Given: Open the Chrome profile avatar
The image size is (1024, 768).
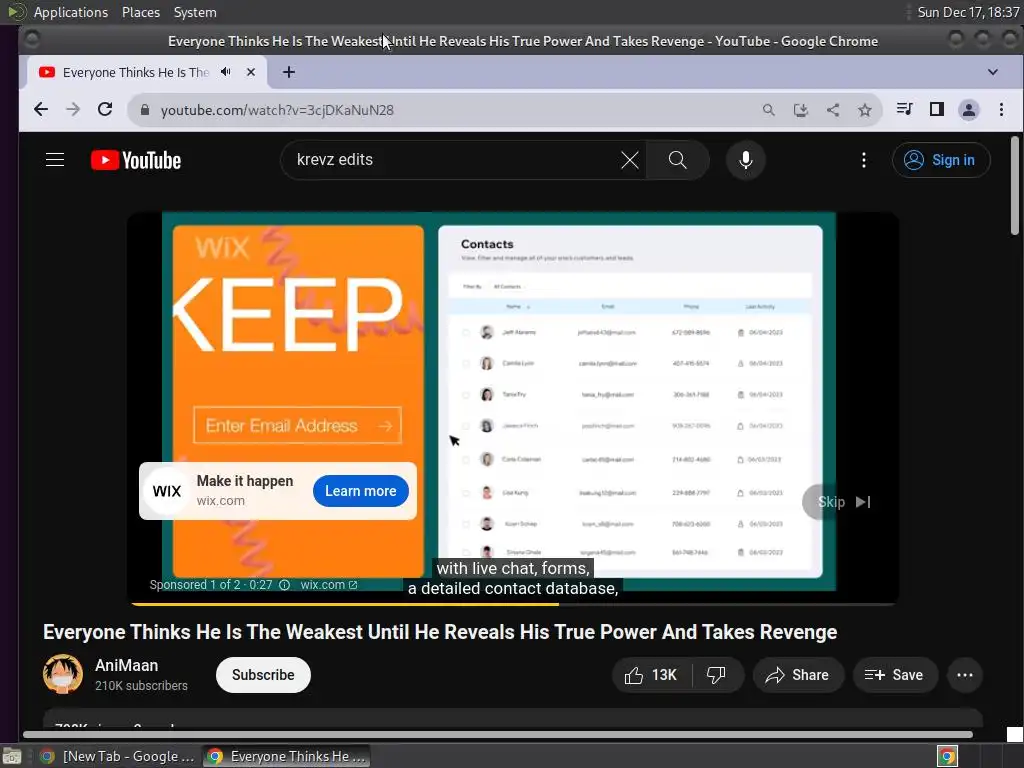Looking at the screenshot, I should pos(968,110).
